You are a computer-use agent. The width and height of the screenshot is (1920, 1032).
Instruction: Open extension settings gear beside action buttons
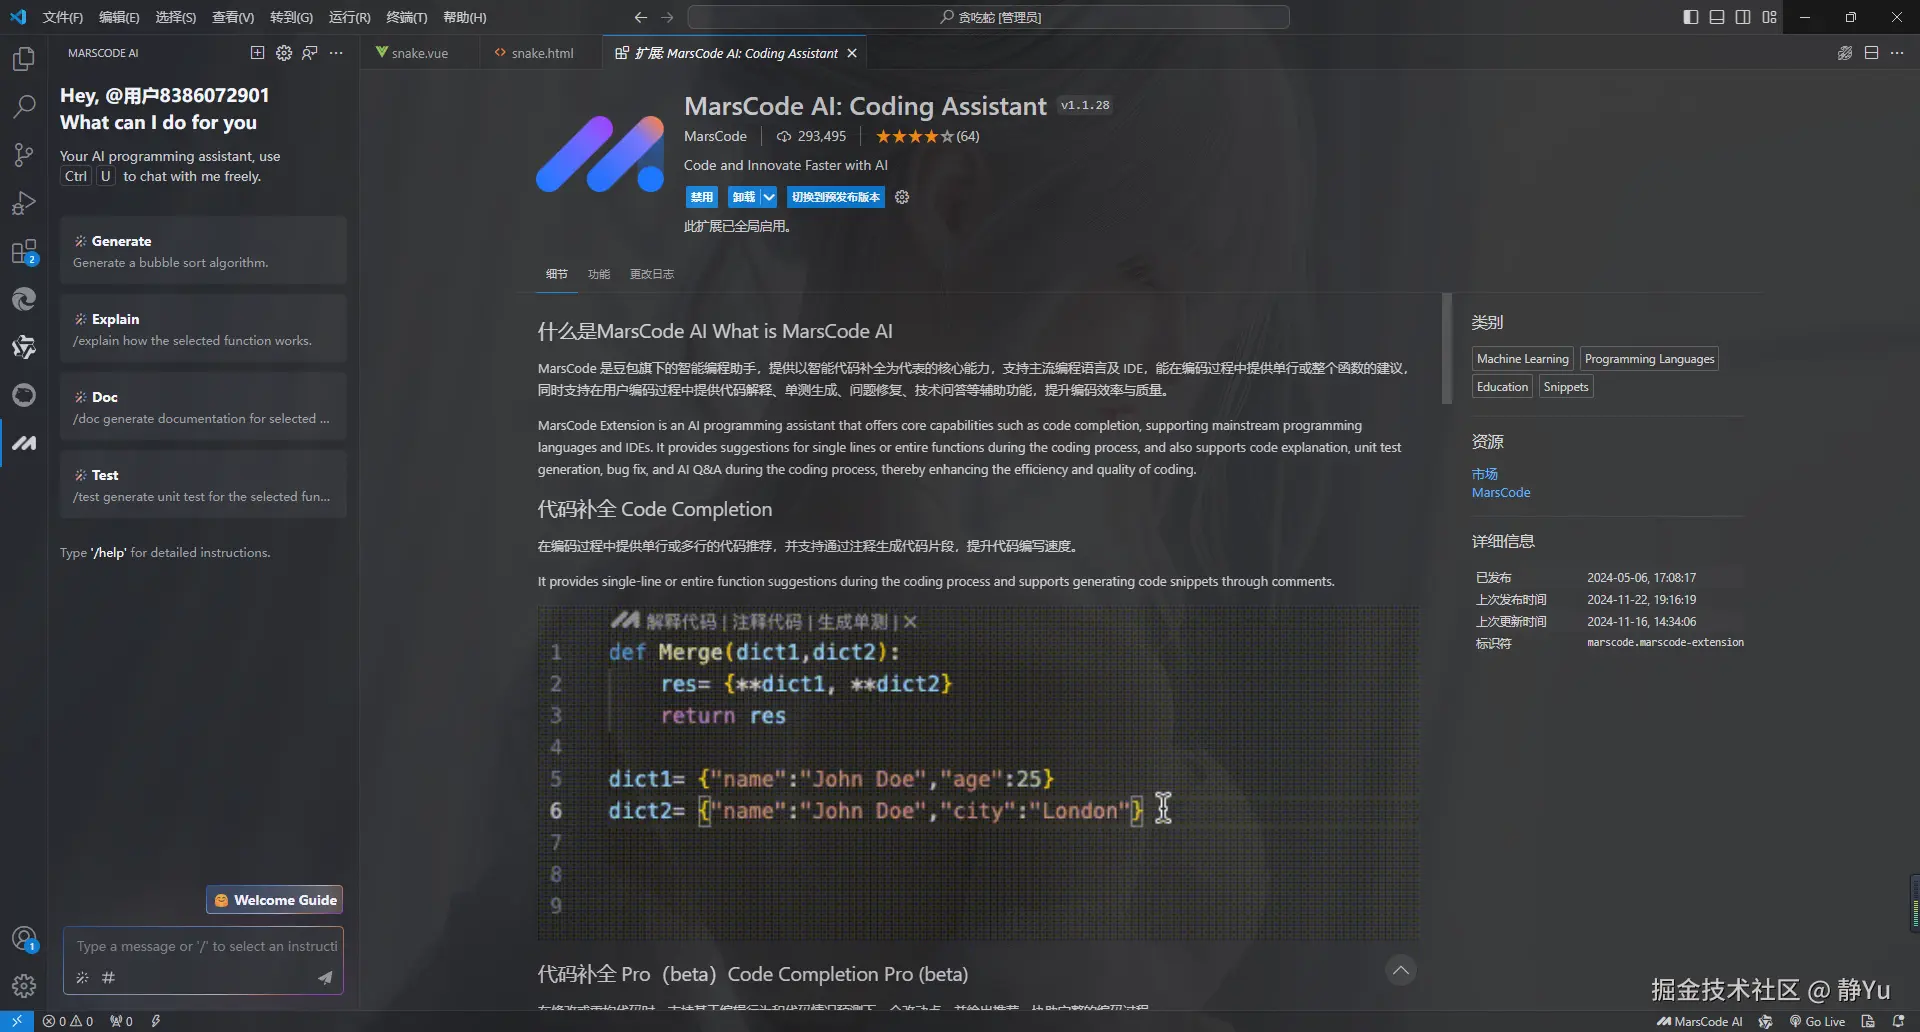point(902,197)
